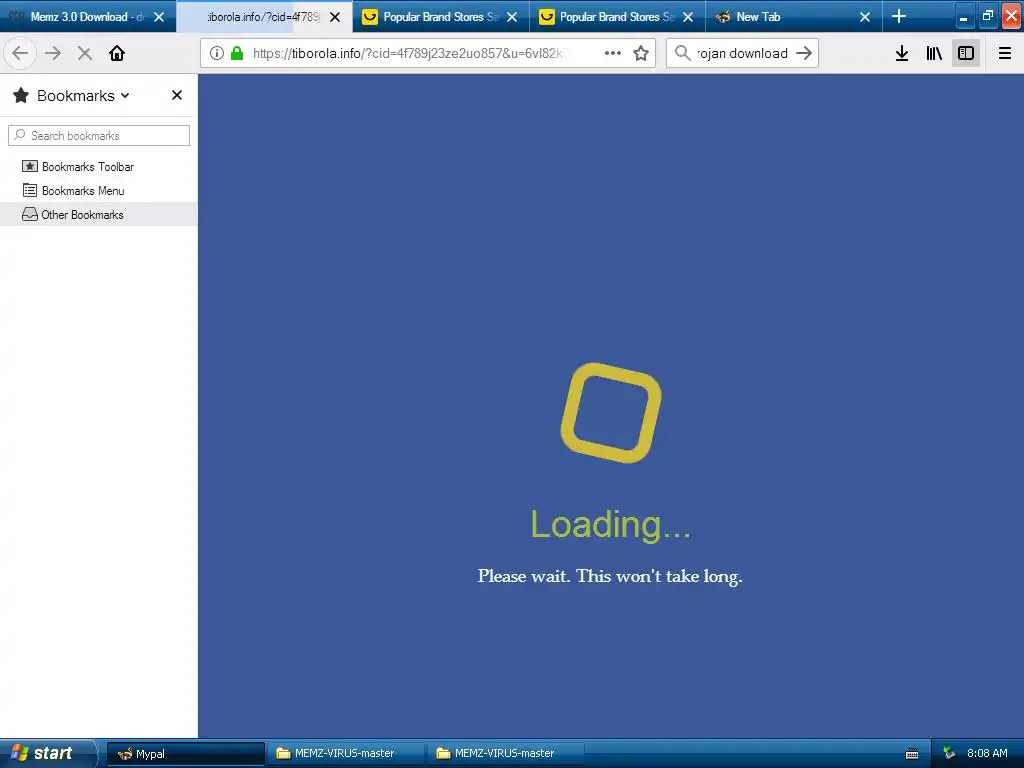Click the yellow loading square graphic

[611, 413]
